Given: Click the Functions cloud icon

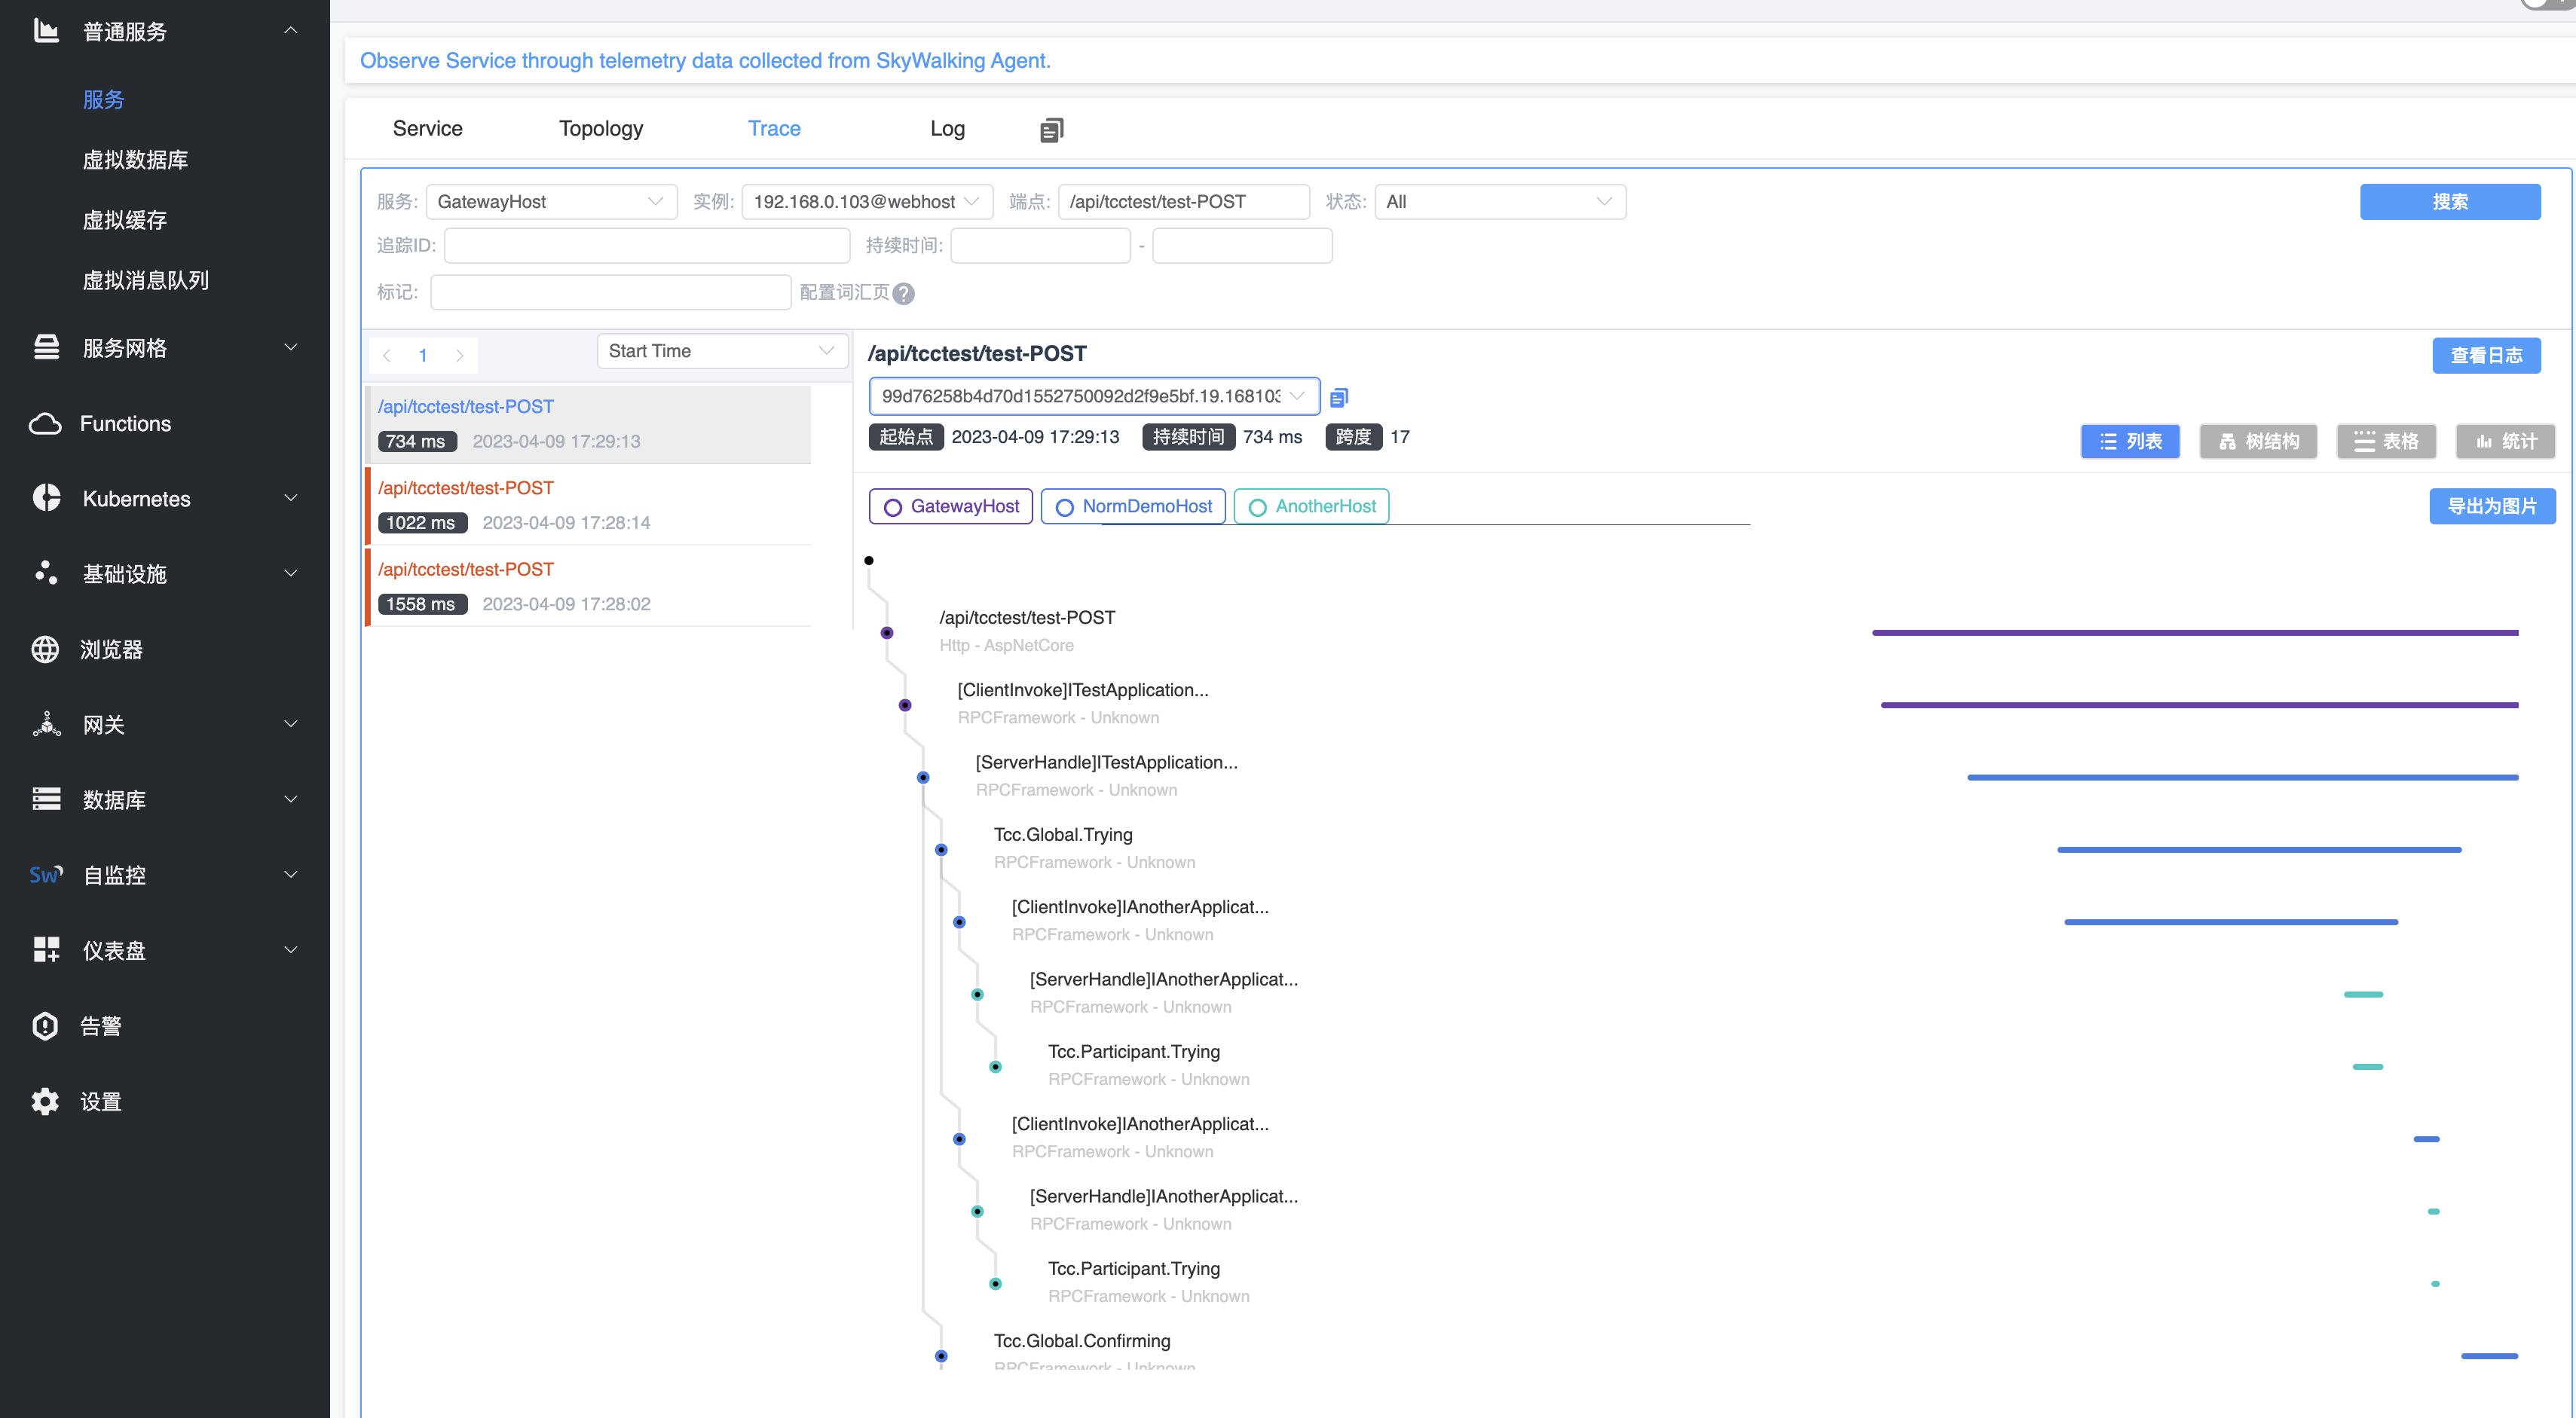Looking at the screenshot, I should pyautogui.click(x=46, y=423).
